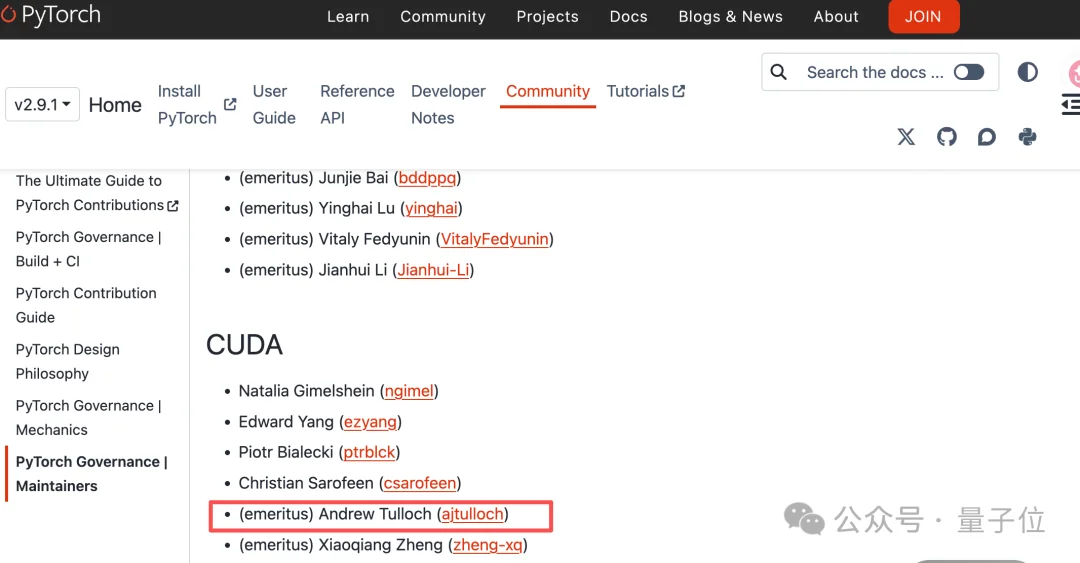Image resolution: width=1080 pixels, height=563 pixels.
Task: Open PyTorch Governance Mechanics page
Action: tap(88, 418)
